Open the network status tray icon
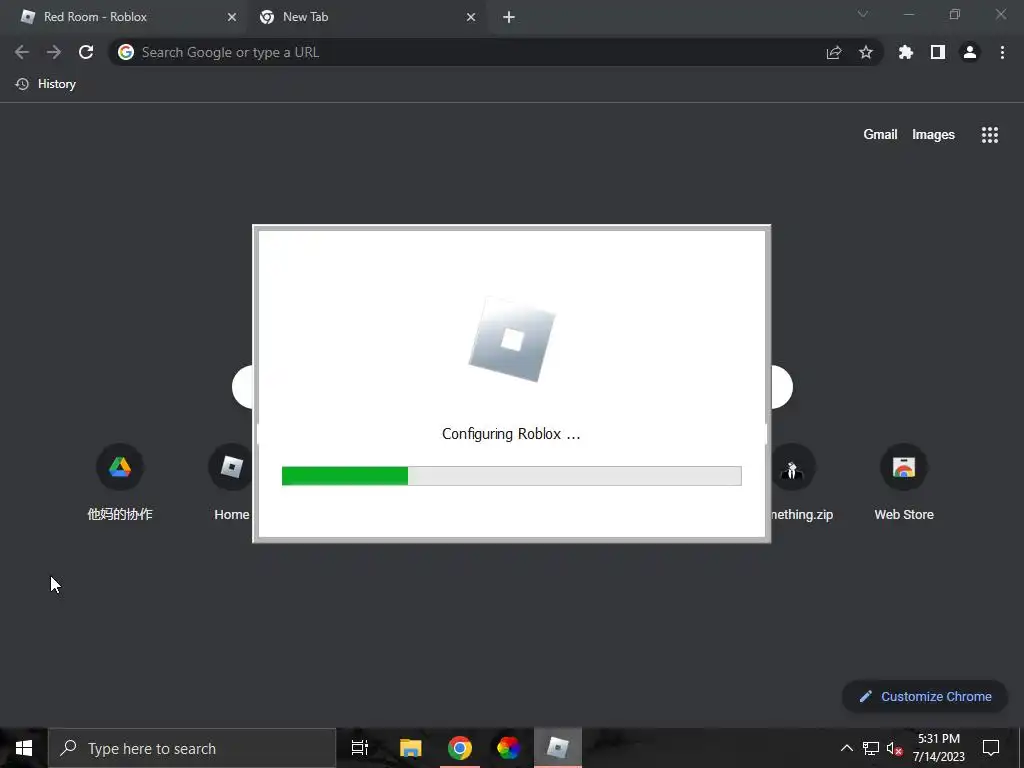 coord(871,748)
